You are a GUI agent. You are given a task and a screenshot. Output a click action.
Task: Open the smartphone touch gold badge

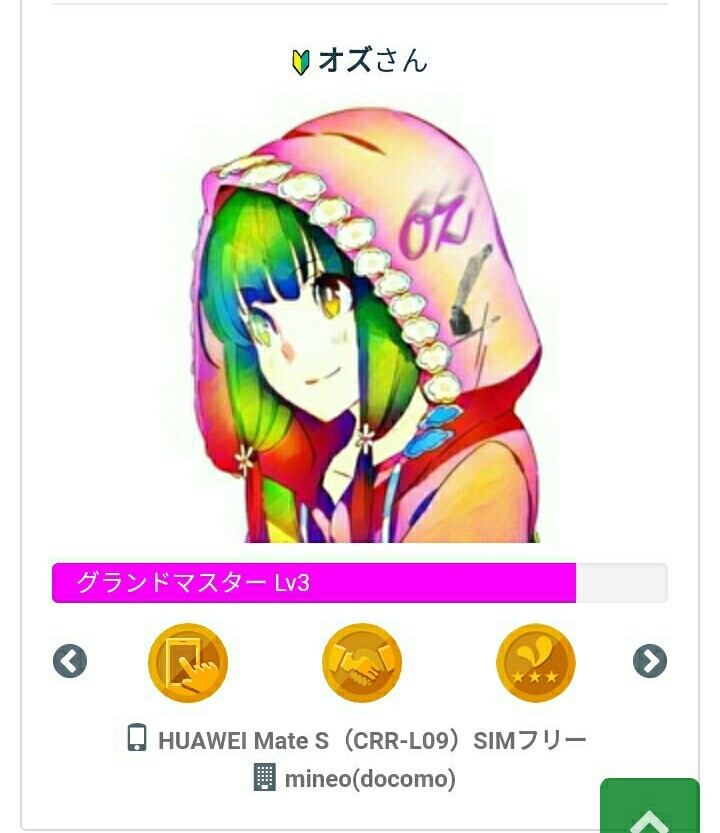tap(188, 663)
